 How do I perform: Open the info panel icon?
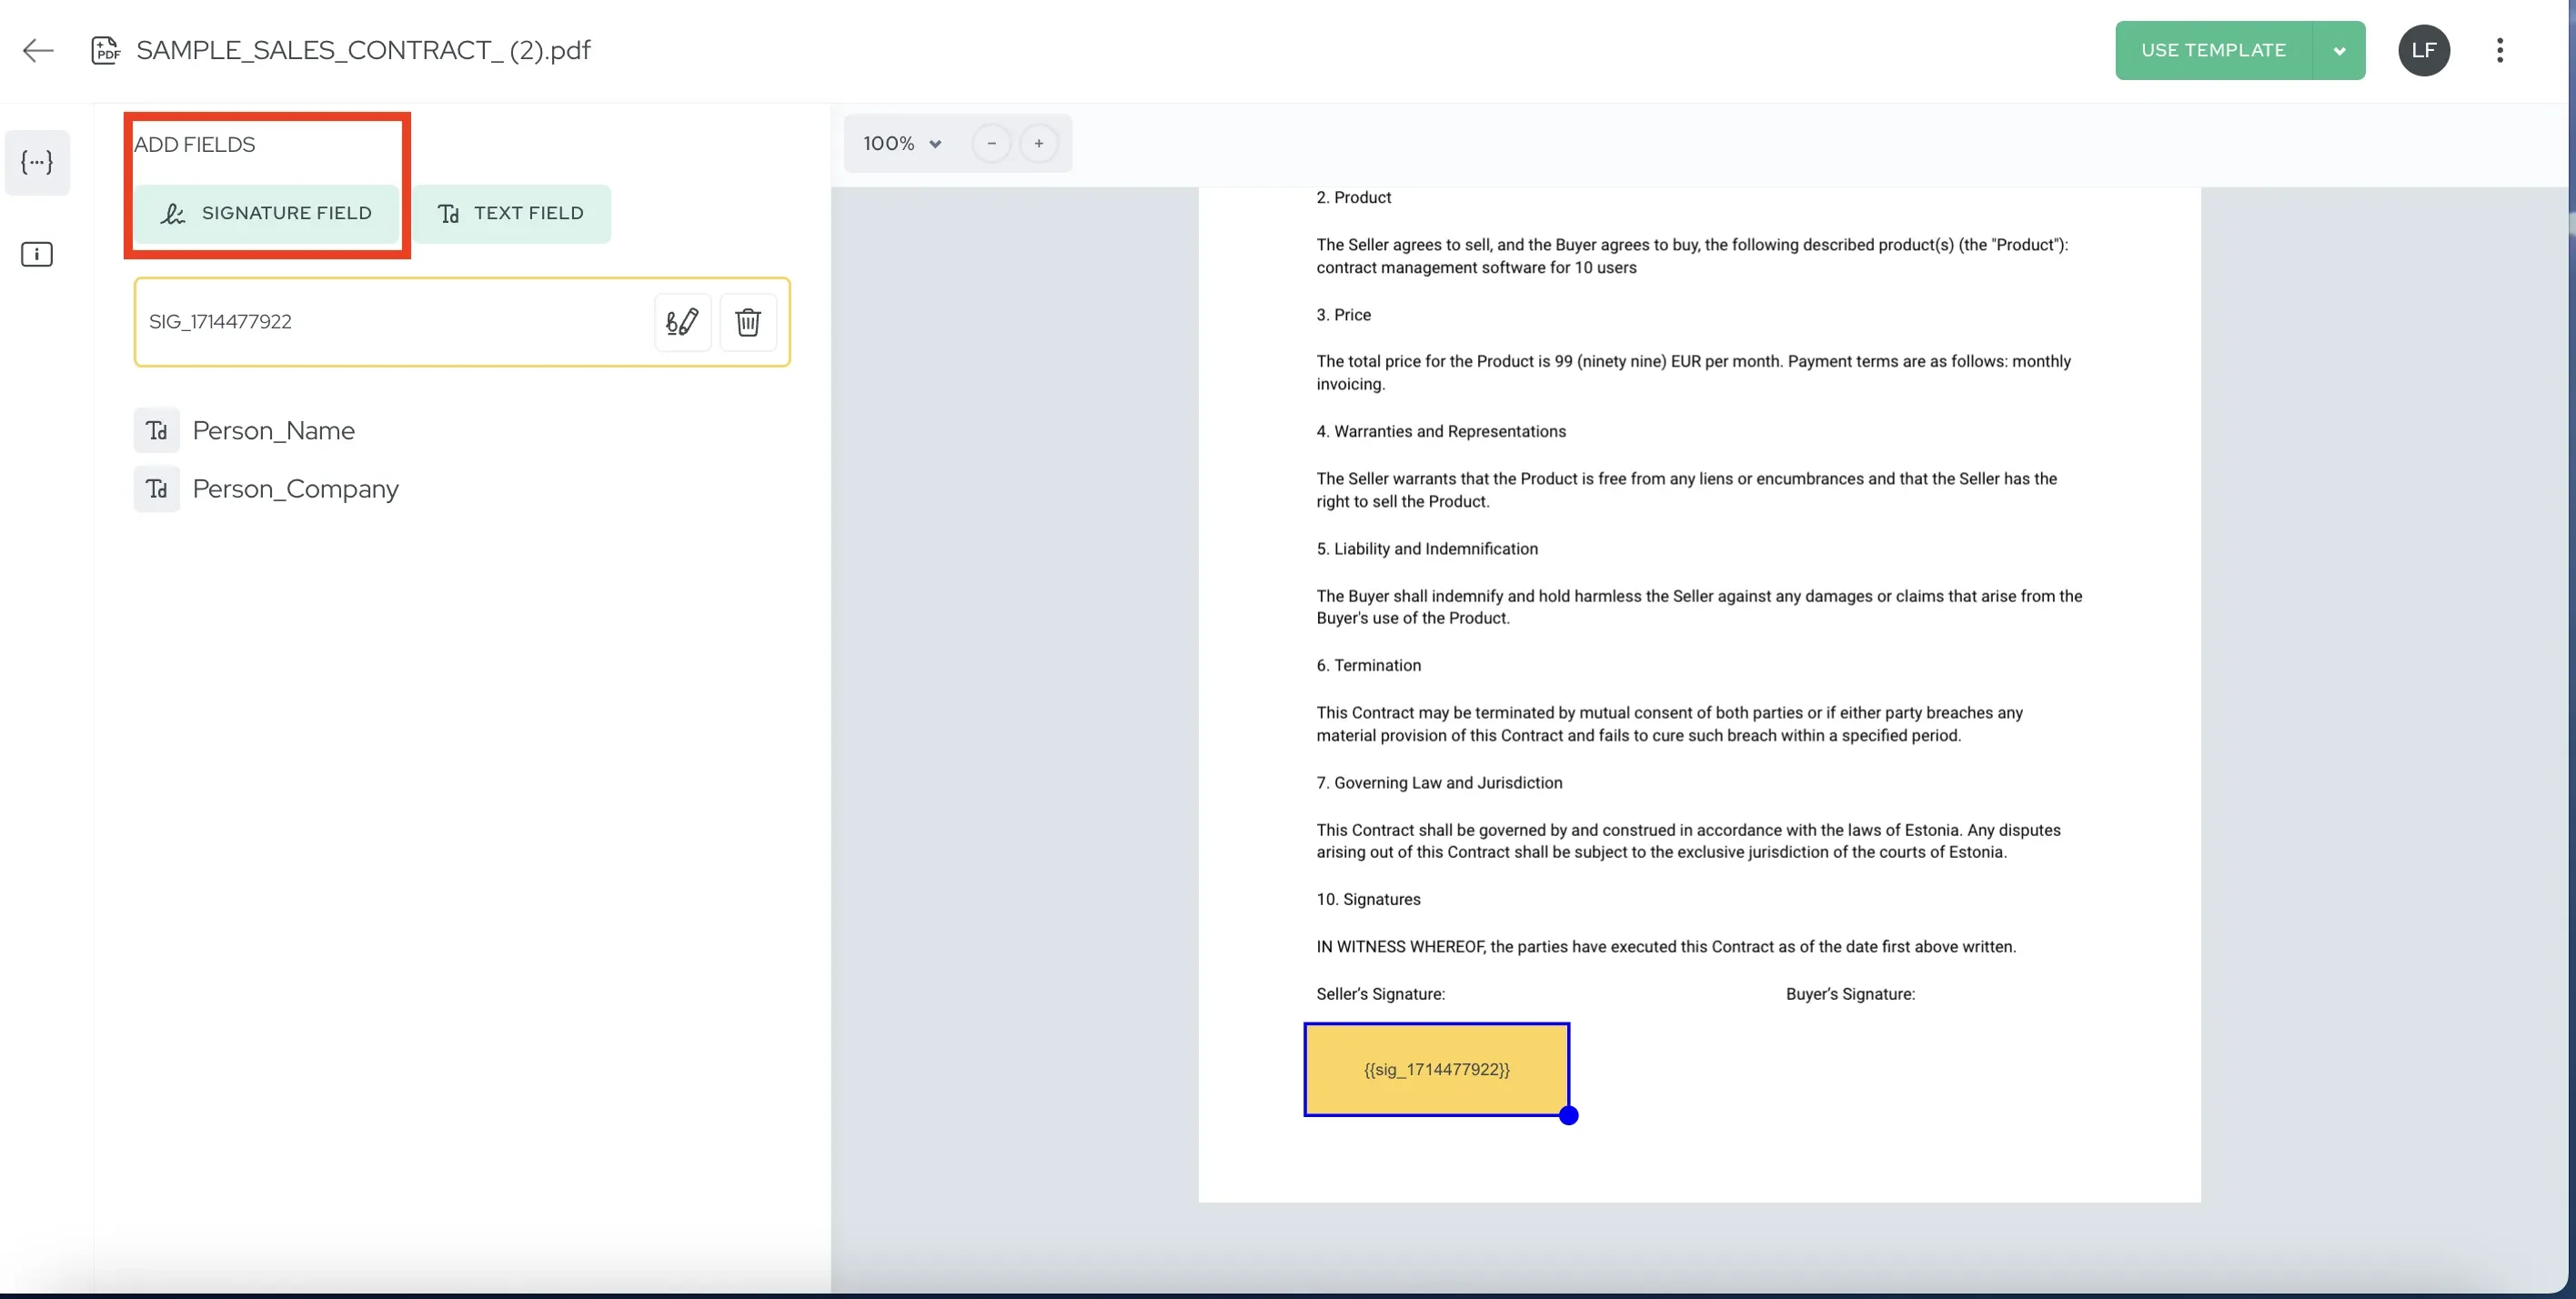point(37,255)
